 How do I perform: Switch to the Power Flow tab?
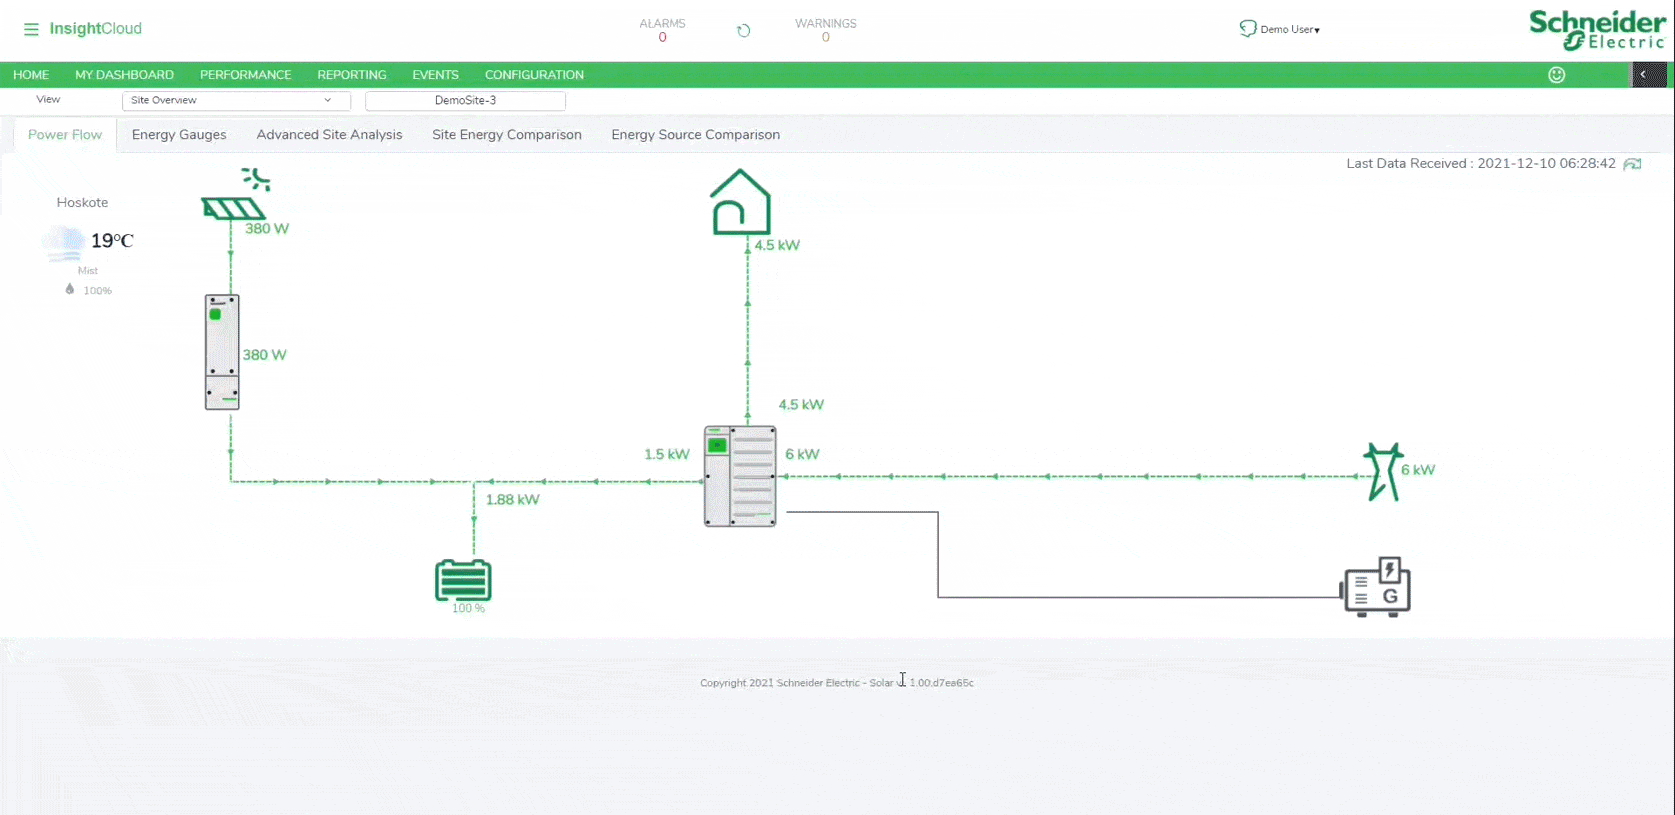[65, 135]
